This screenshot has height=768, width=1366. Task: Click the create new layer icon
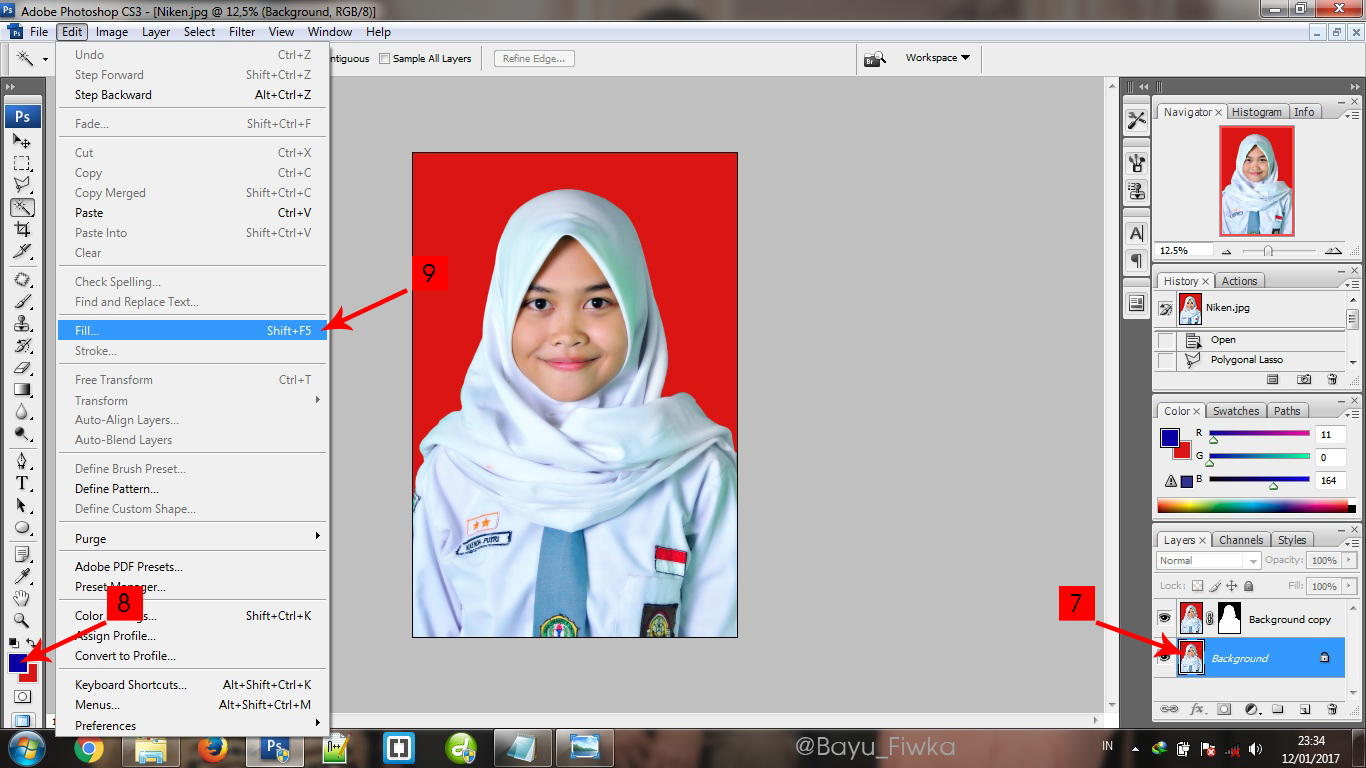coord(1304,709)
